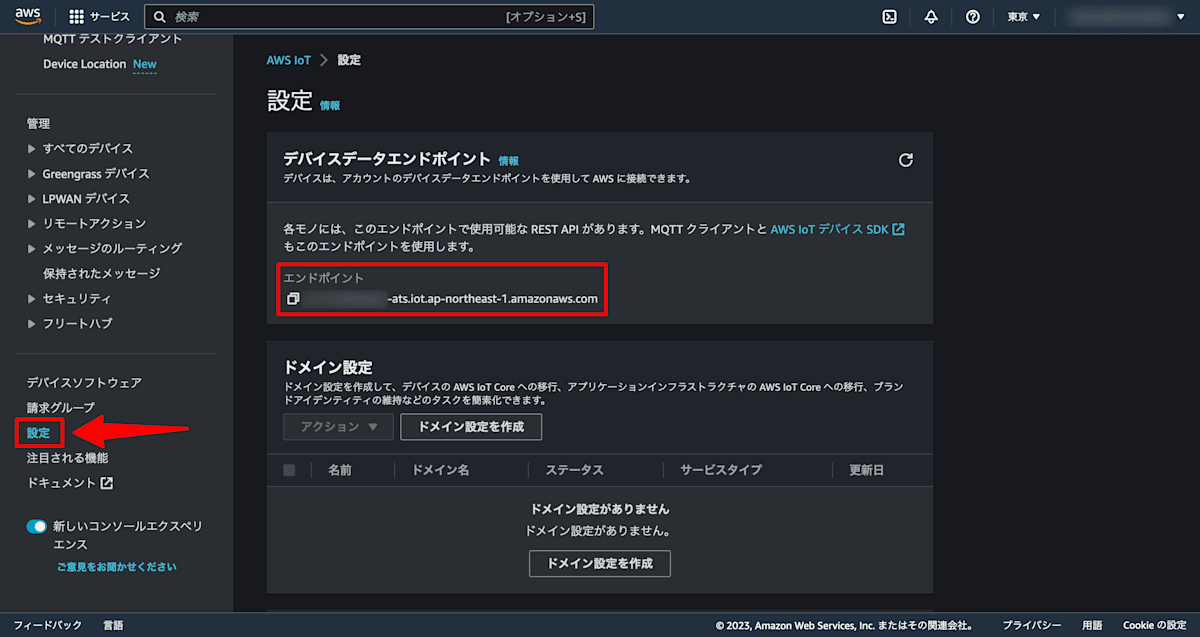Sort by ドメイン名 column header

pyautogui.click(x=441, y=470)
